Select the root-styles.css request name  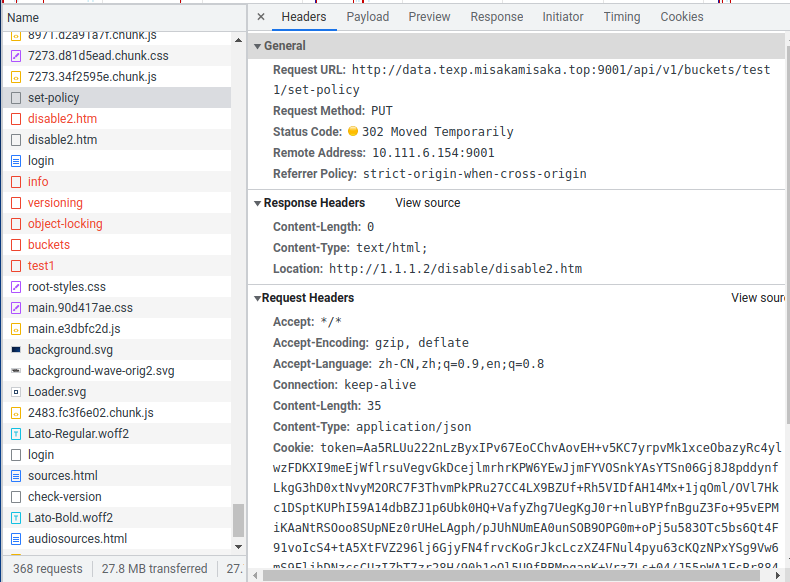coord(67,287)
